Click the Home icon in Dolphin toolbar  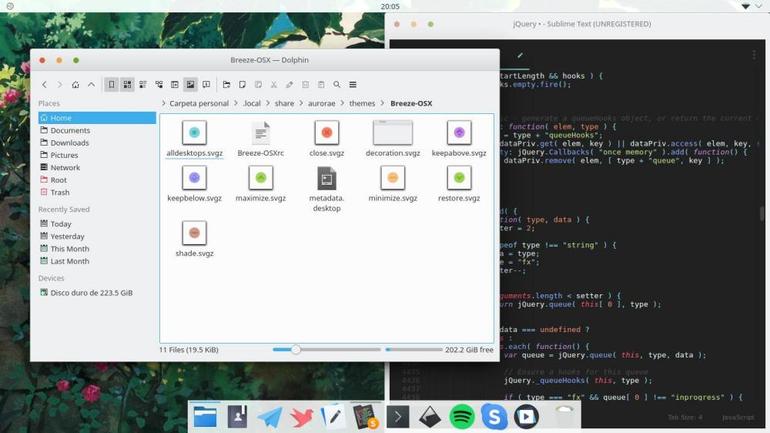(75, 84)
